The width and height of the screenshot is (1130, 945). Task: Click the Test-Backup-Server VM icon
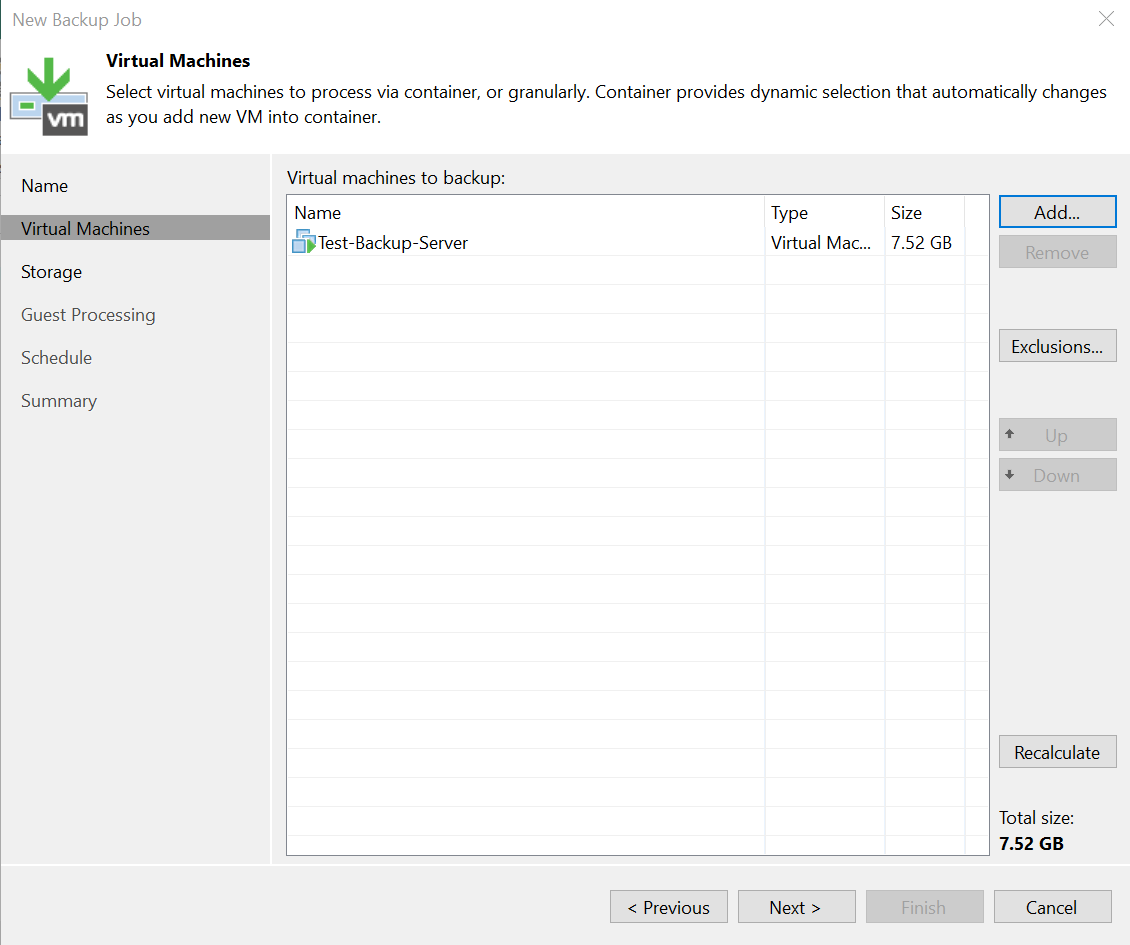pos(304,242)
